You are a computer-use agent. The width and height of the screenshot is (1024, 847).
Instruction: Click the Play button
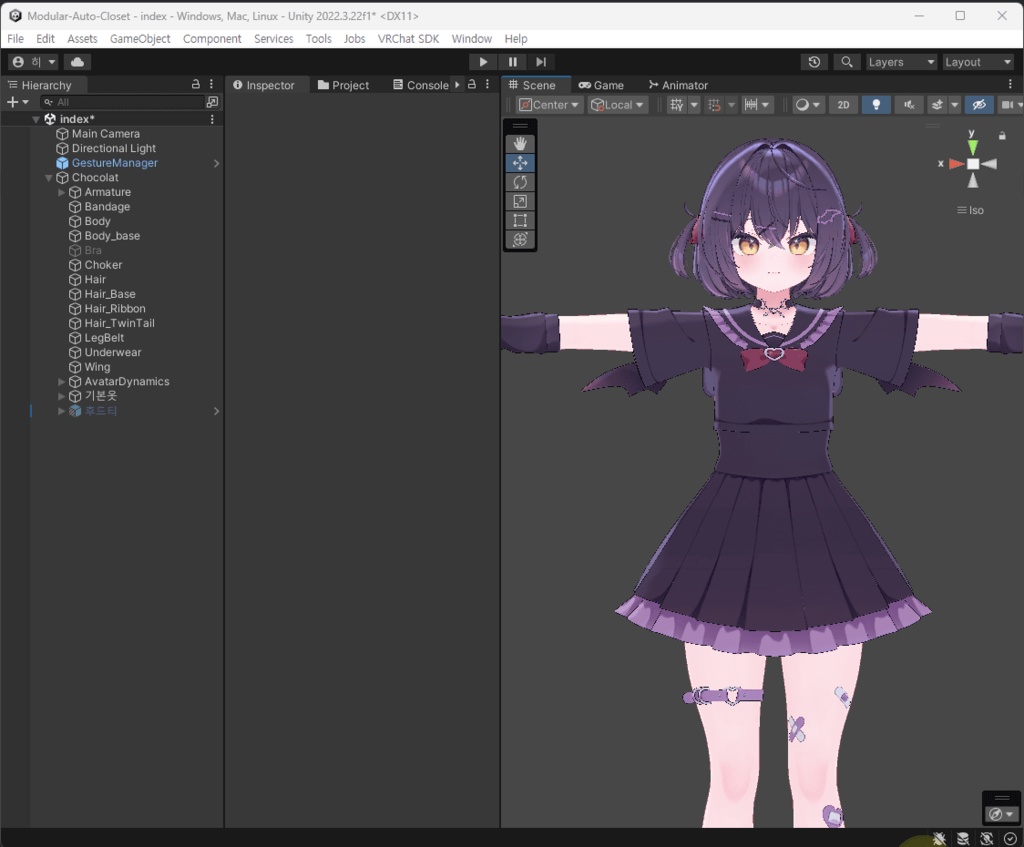click(483, 62)
